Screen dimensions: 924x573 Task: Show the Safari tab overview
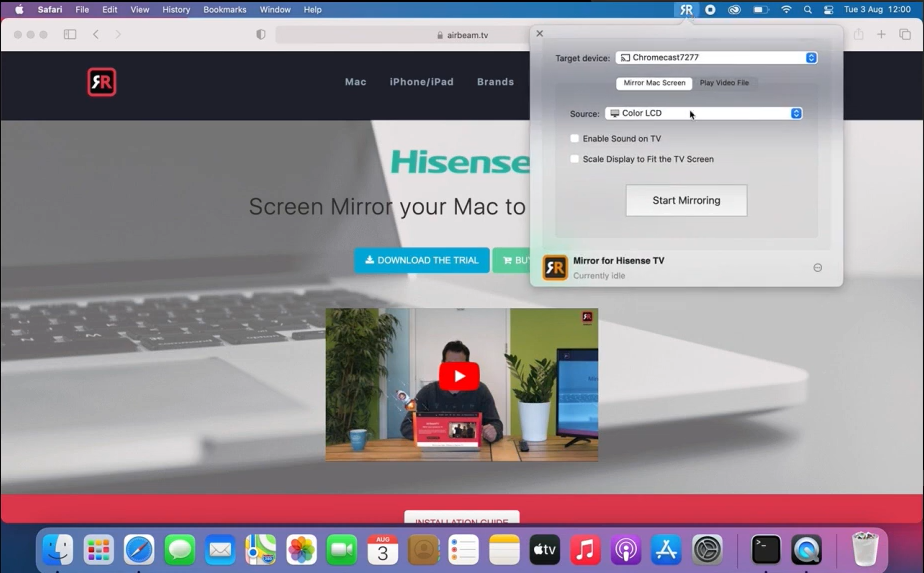click(905, 34)
